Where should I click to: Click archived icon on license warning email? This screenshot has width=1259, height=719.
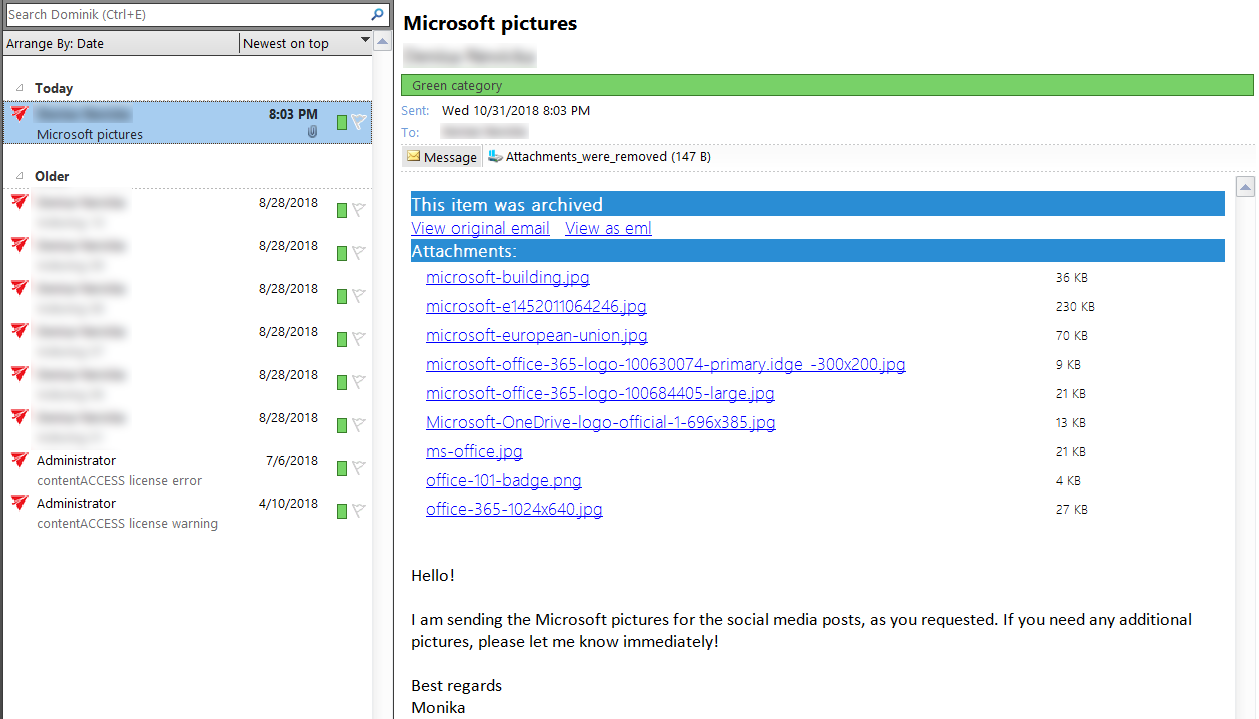[19, 503]
